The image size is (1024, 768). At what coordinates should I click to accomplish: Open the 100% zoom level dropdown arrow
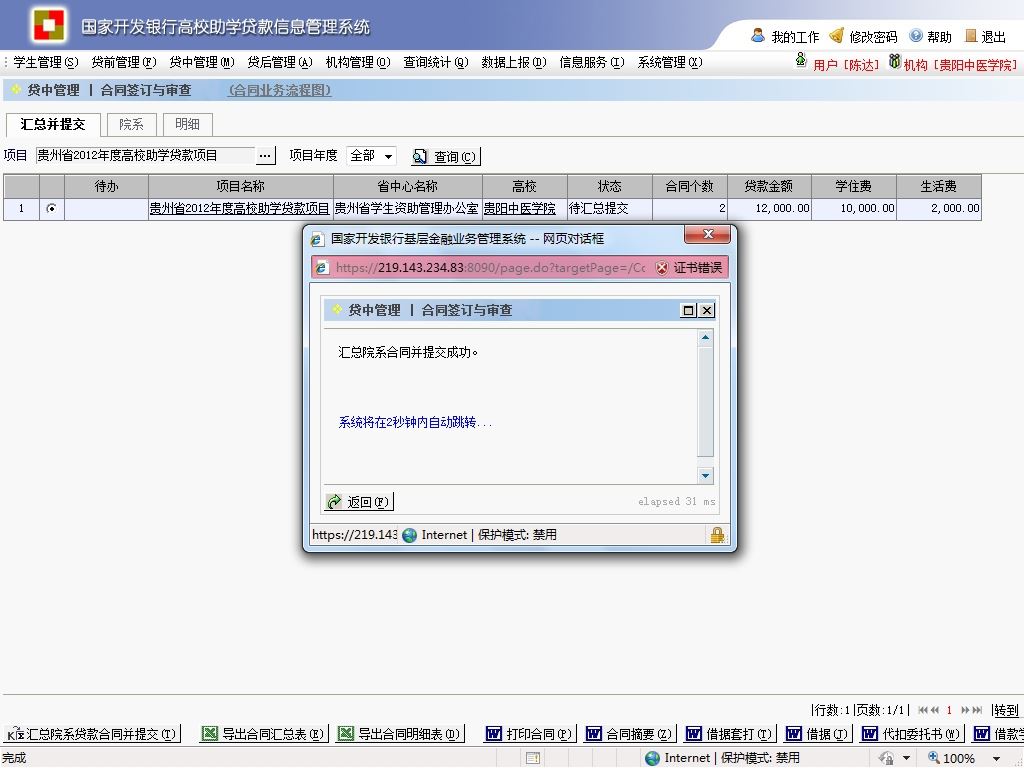997,759
